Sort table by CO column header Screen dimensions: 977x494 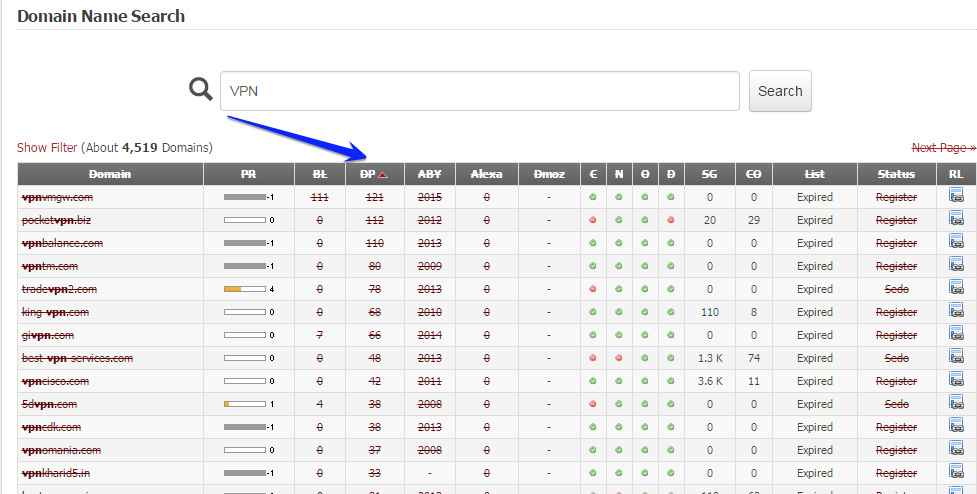(753, 174)
